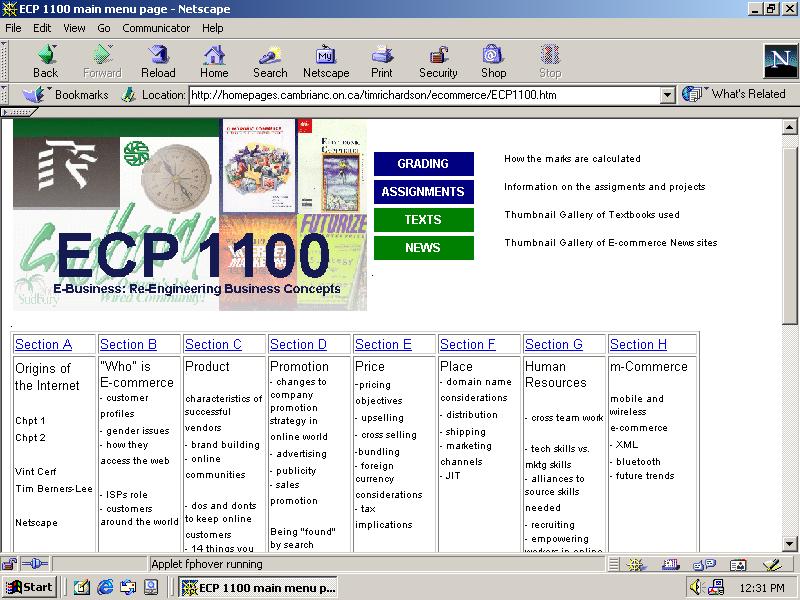Click the scrollbar down arrow

[789, 544]
